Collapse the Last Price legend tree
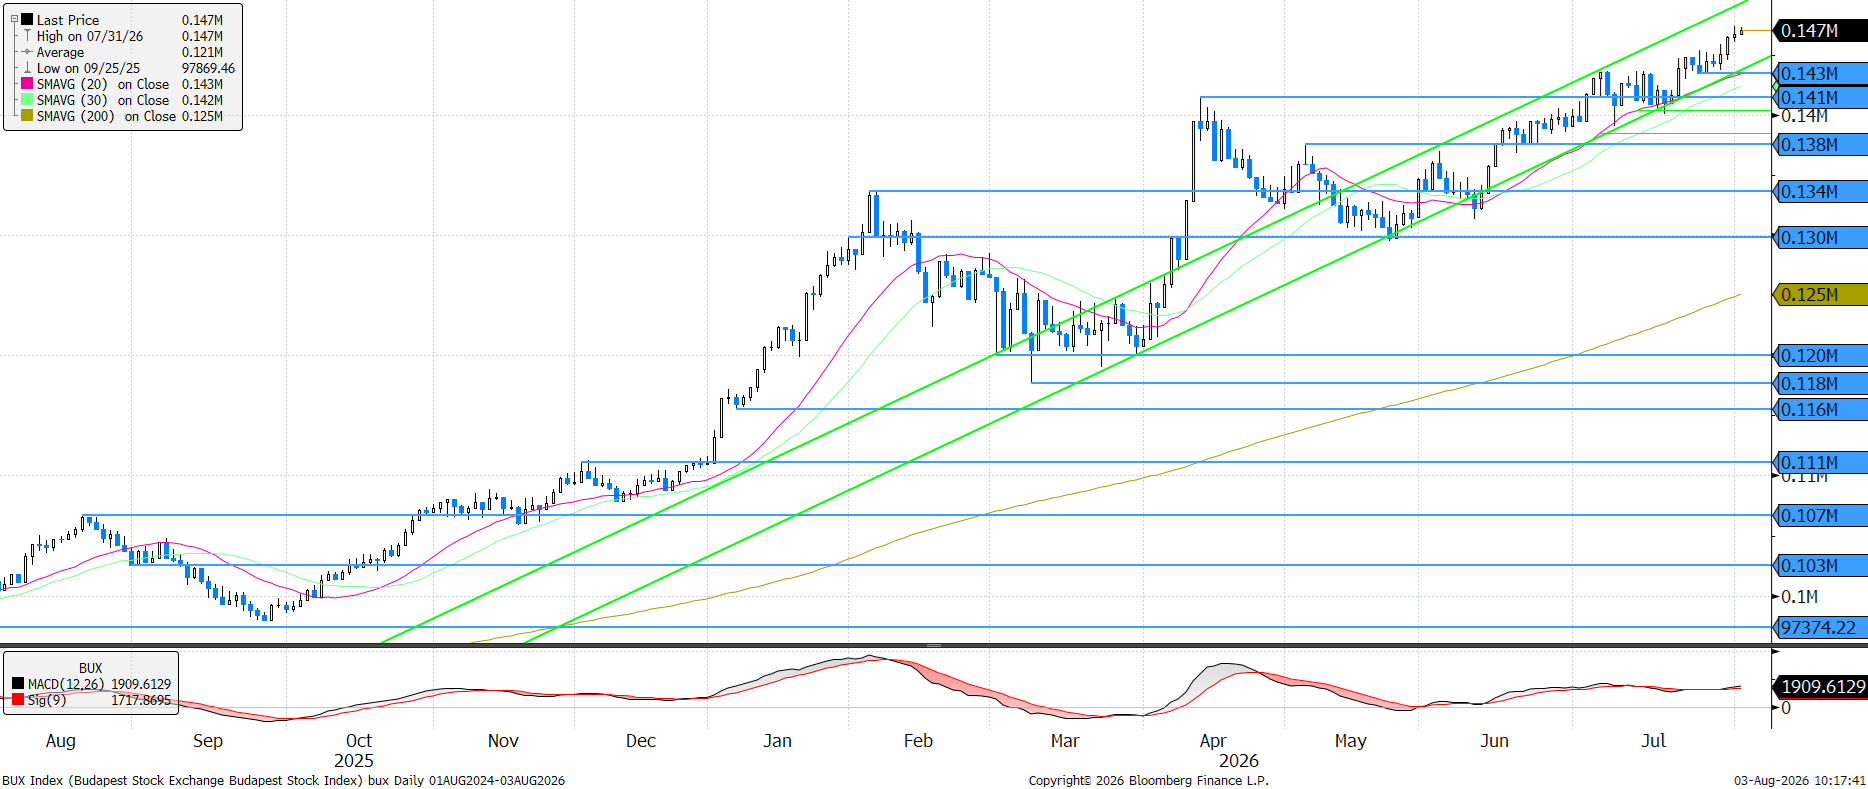Viewport: 1868px width, 789px height. [14, 19]
